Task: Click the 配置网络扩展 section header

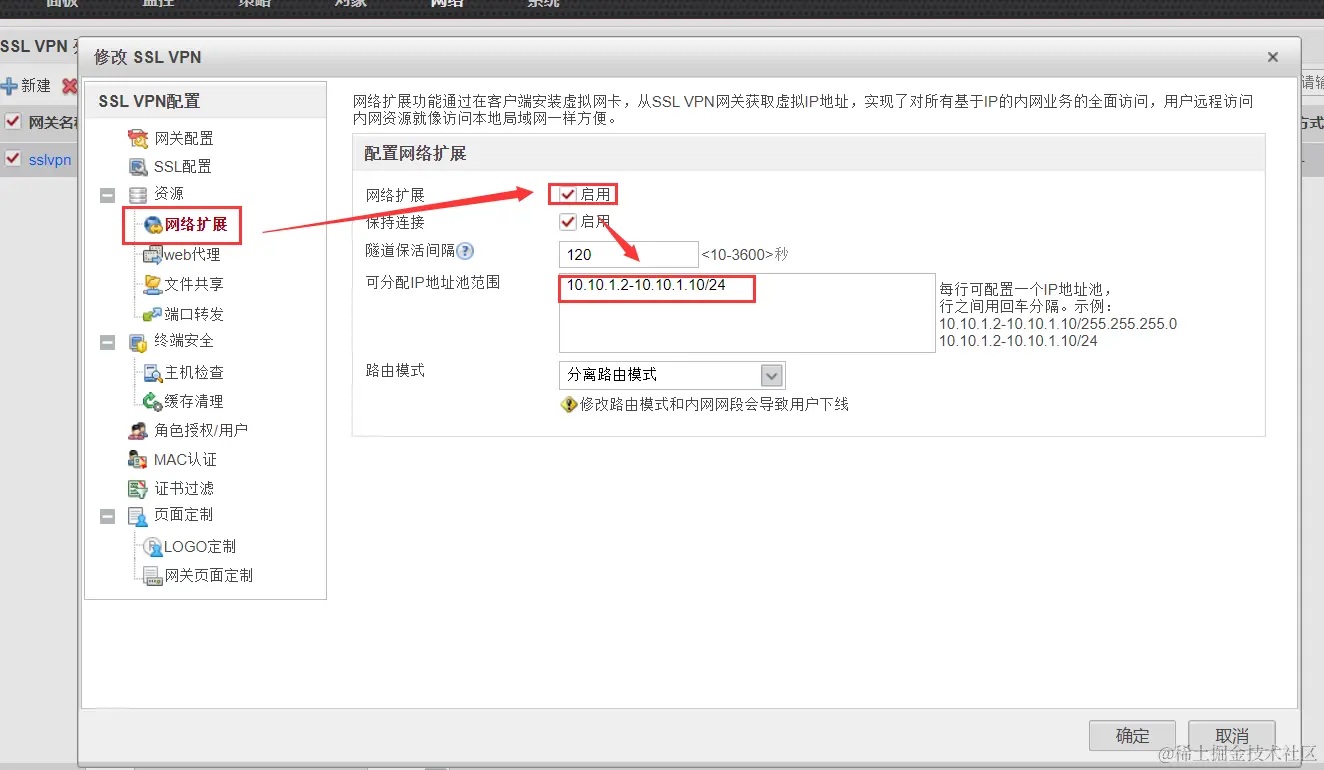Action: [x=809, y=154]
